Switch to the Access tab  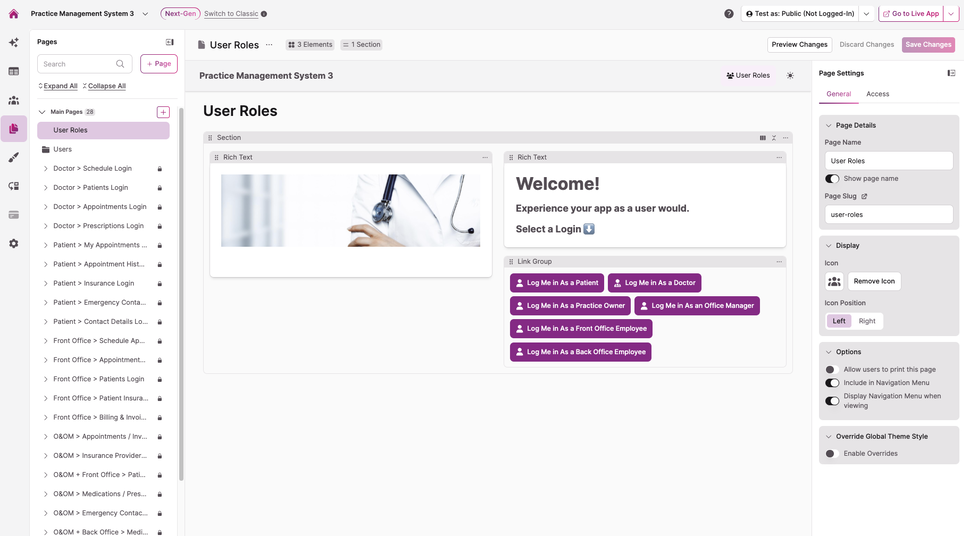point(877,94)
